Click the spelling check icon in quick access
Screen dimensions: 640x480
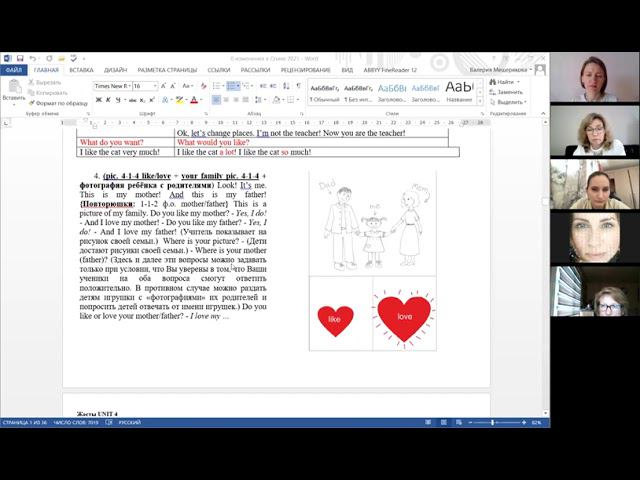[x=74, y=59]
